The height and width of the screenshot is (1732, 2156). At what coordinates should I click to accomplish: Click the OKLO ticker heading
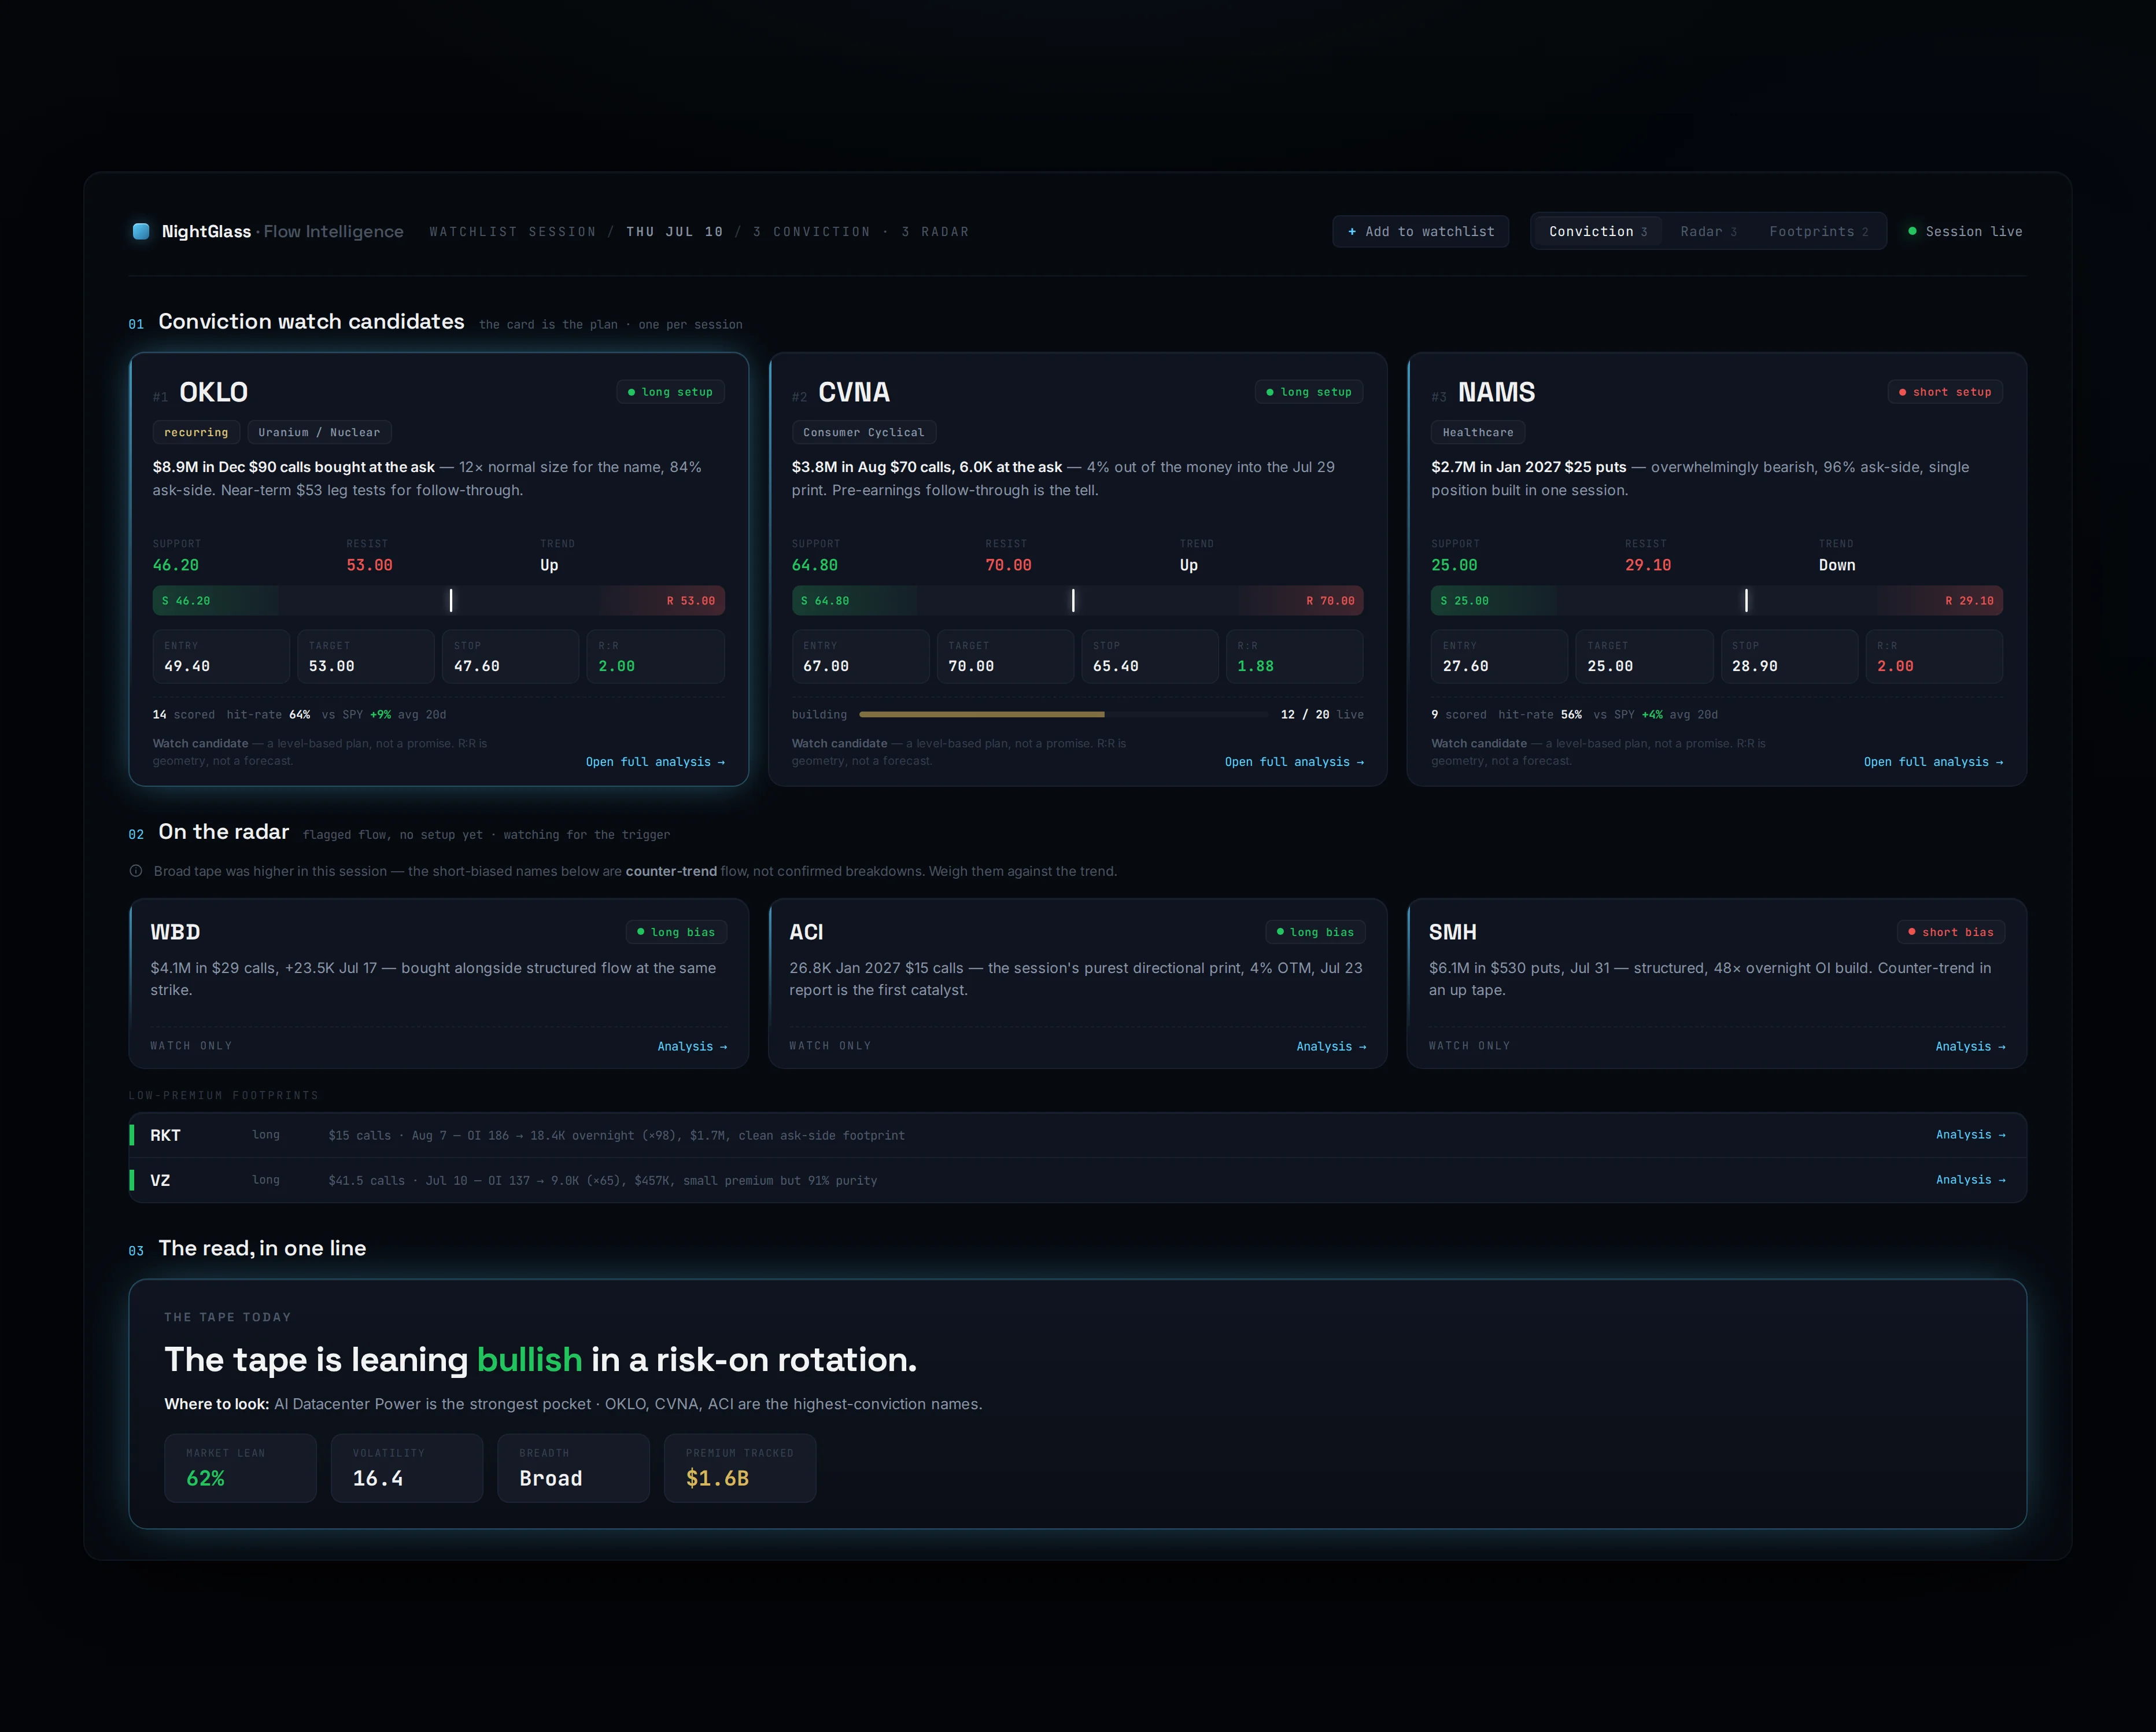pyautogui.click(x=213, y=392)
